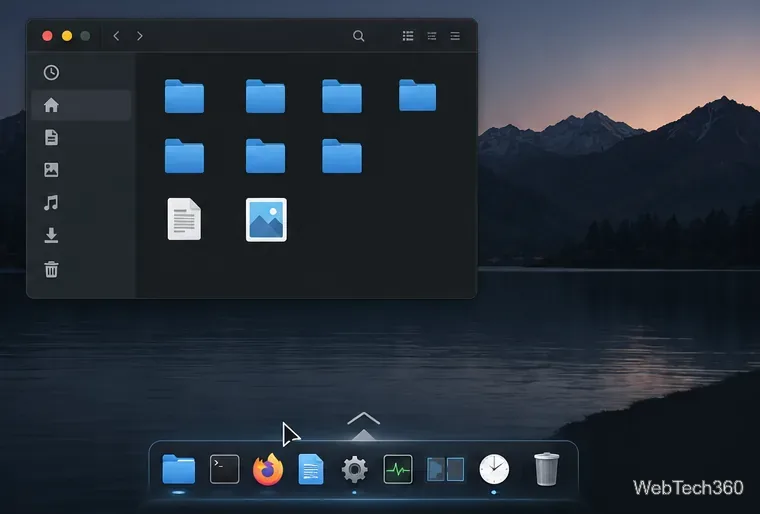Select the picture file thumbnail

(x=266, y=220)
